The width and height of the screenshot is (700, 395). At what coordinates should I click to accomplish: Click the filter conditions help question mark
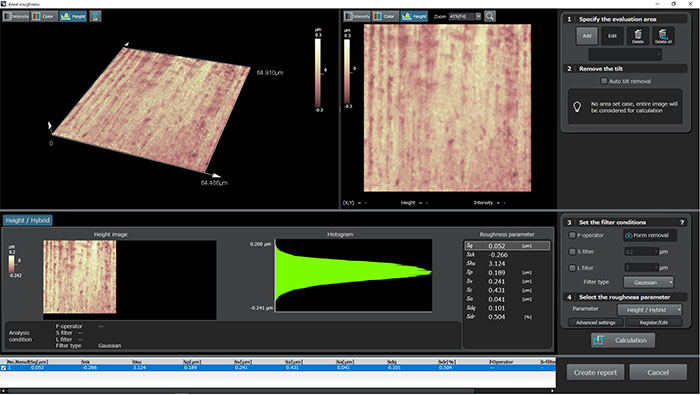tap(682, 222)
